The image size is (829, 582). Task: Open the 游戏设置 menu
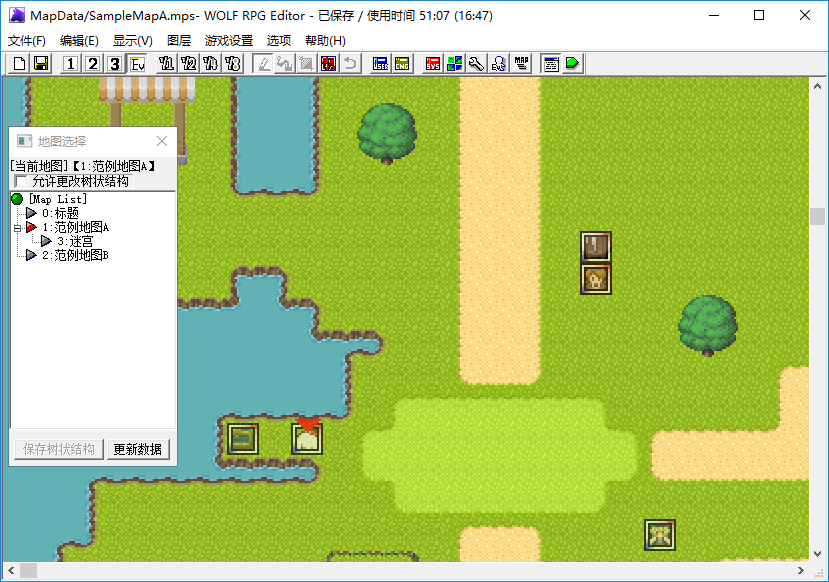(x=229, y=41)
